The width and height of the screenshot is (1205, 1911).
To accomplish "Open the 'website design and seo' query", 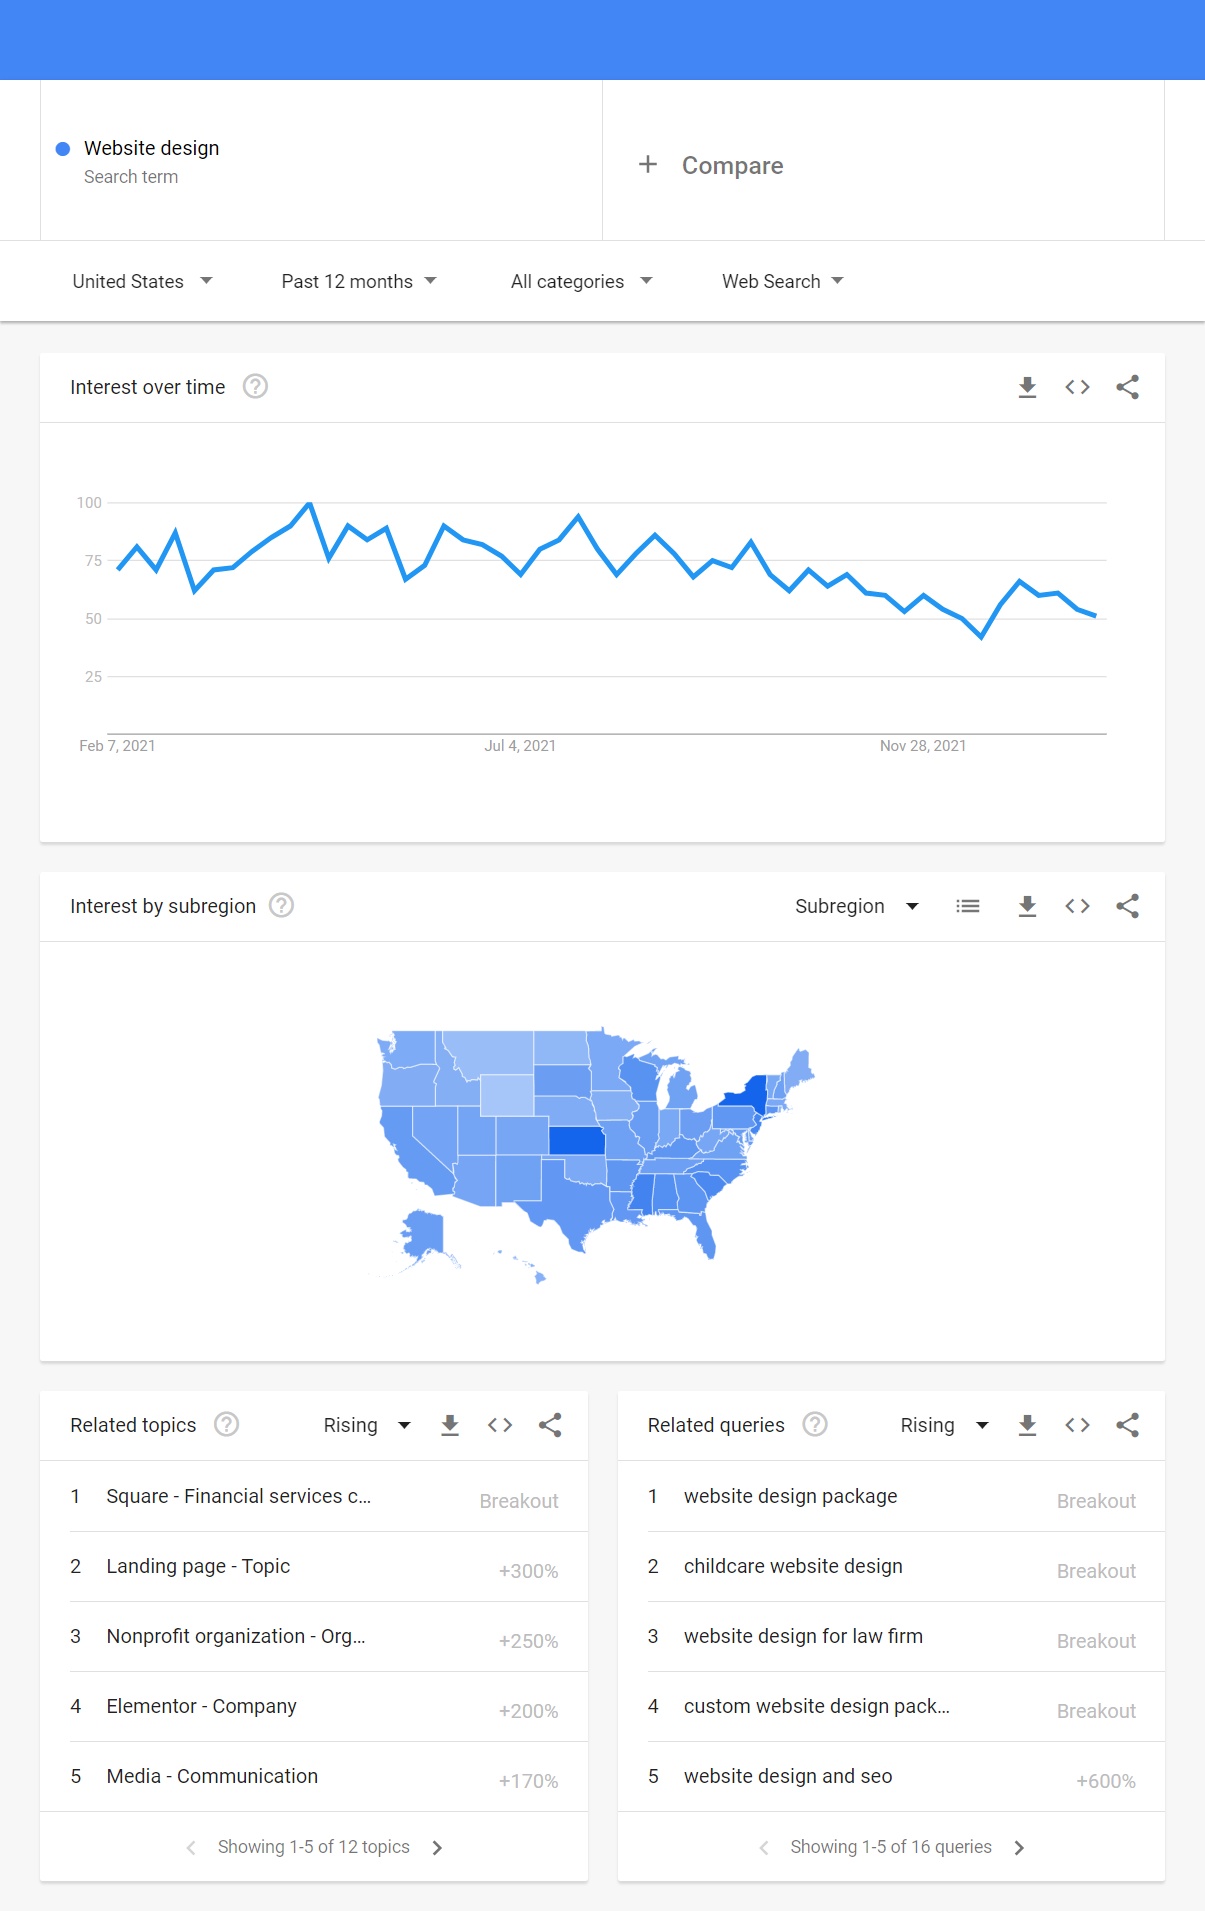I will (787, 1776).
